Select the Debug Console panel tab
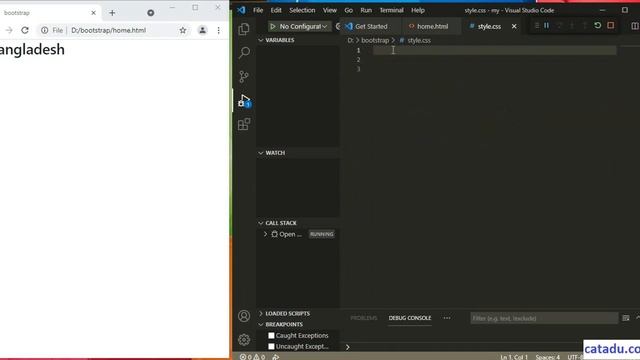640x360 pixels. pos(410,318)
